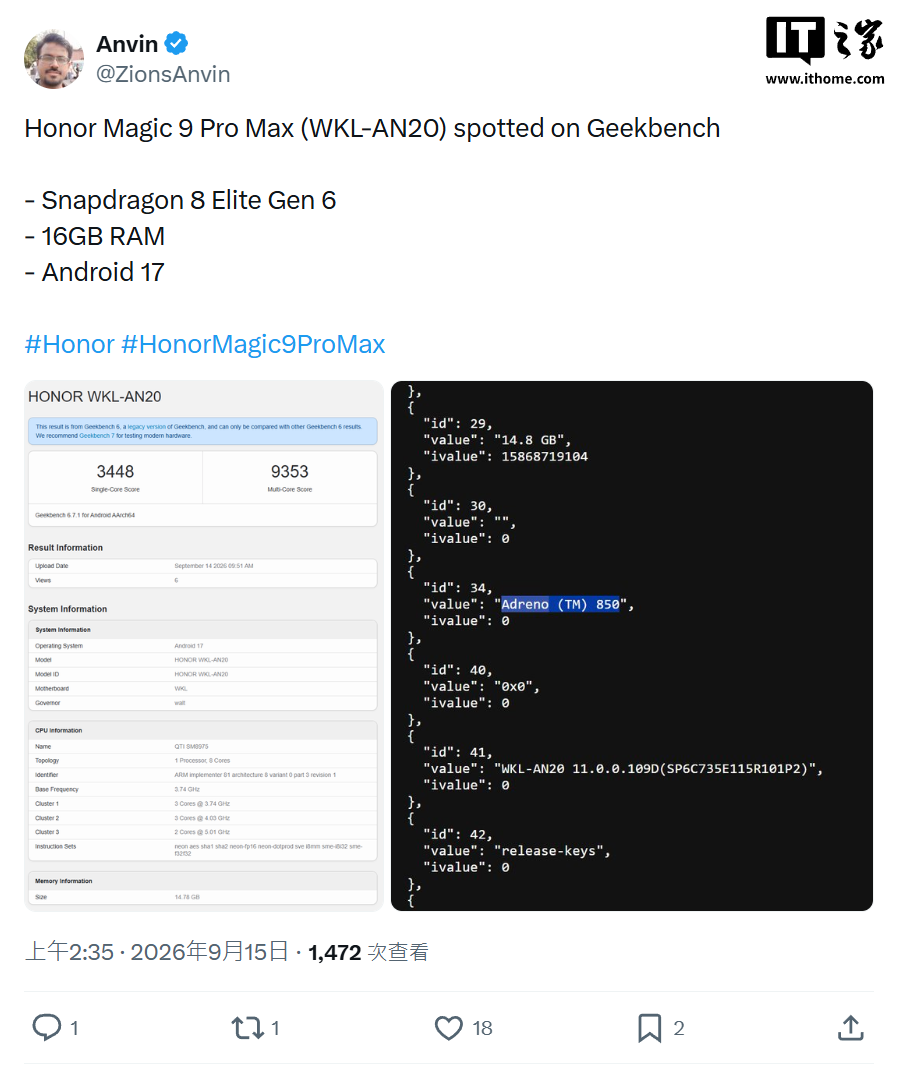Open the JSON code screenshot thumbnail
Screen dimensions: 898x1065
click(632, 645)
